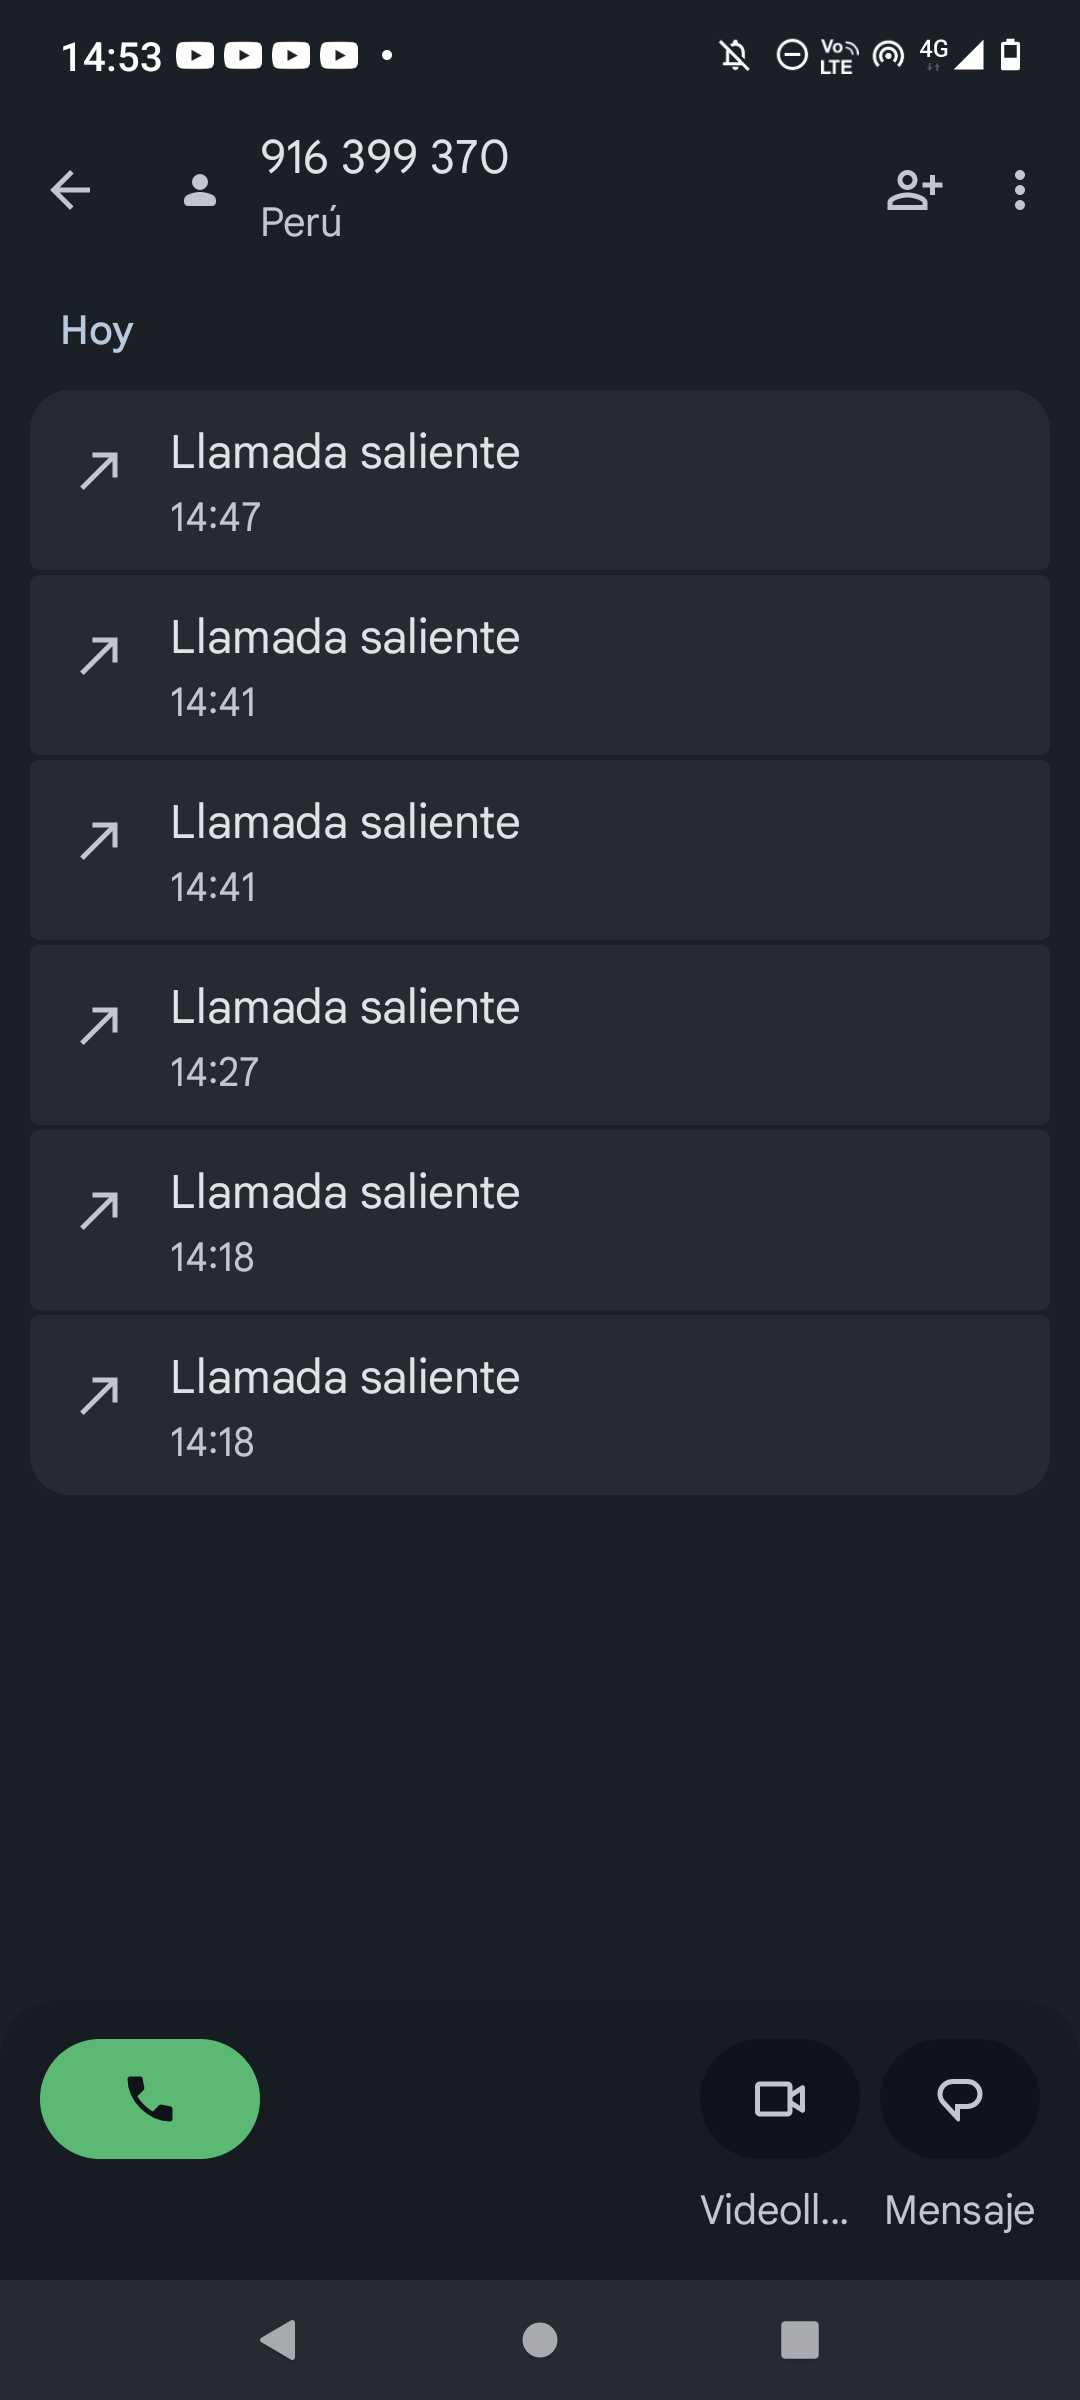Select the outgoing call at 14:27
Image resolution: width=1080 pixels, height=2400 pixels.
(540, 1036)
